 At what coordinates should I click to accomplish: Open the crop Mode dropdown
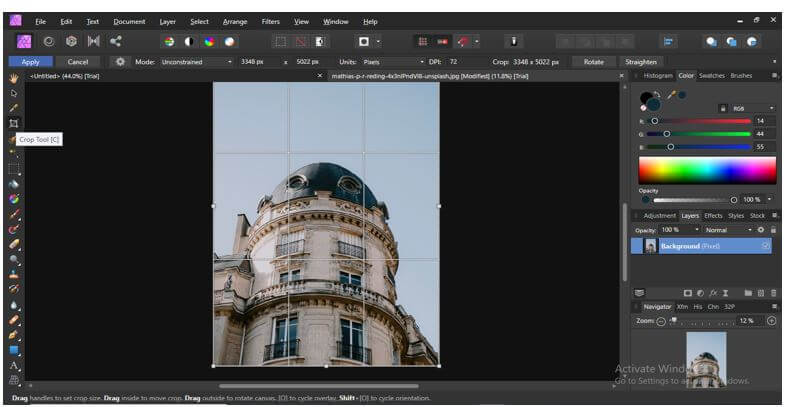coord(197,62)
